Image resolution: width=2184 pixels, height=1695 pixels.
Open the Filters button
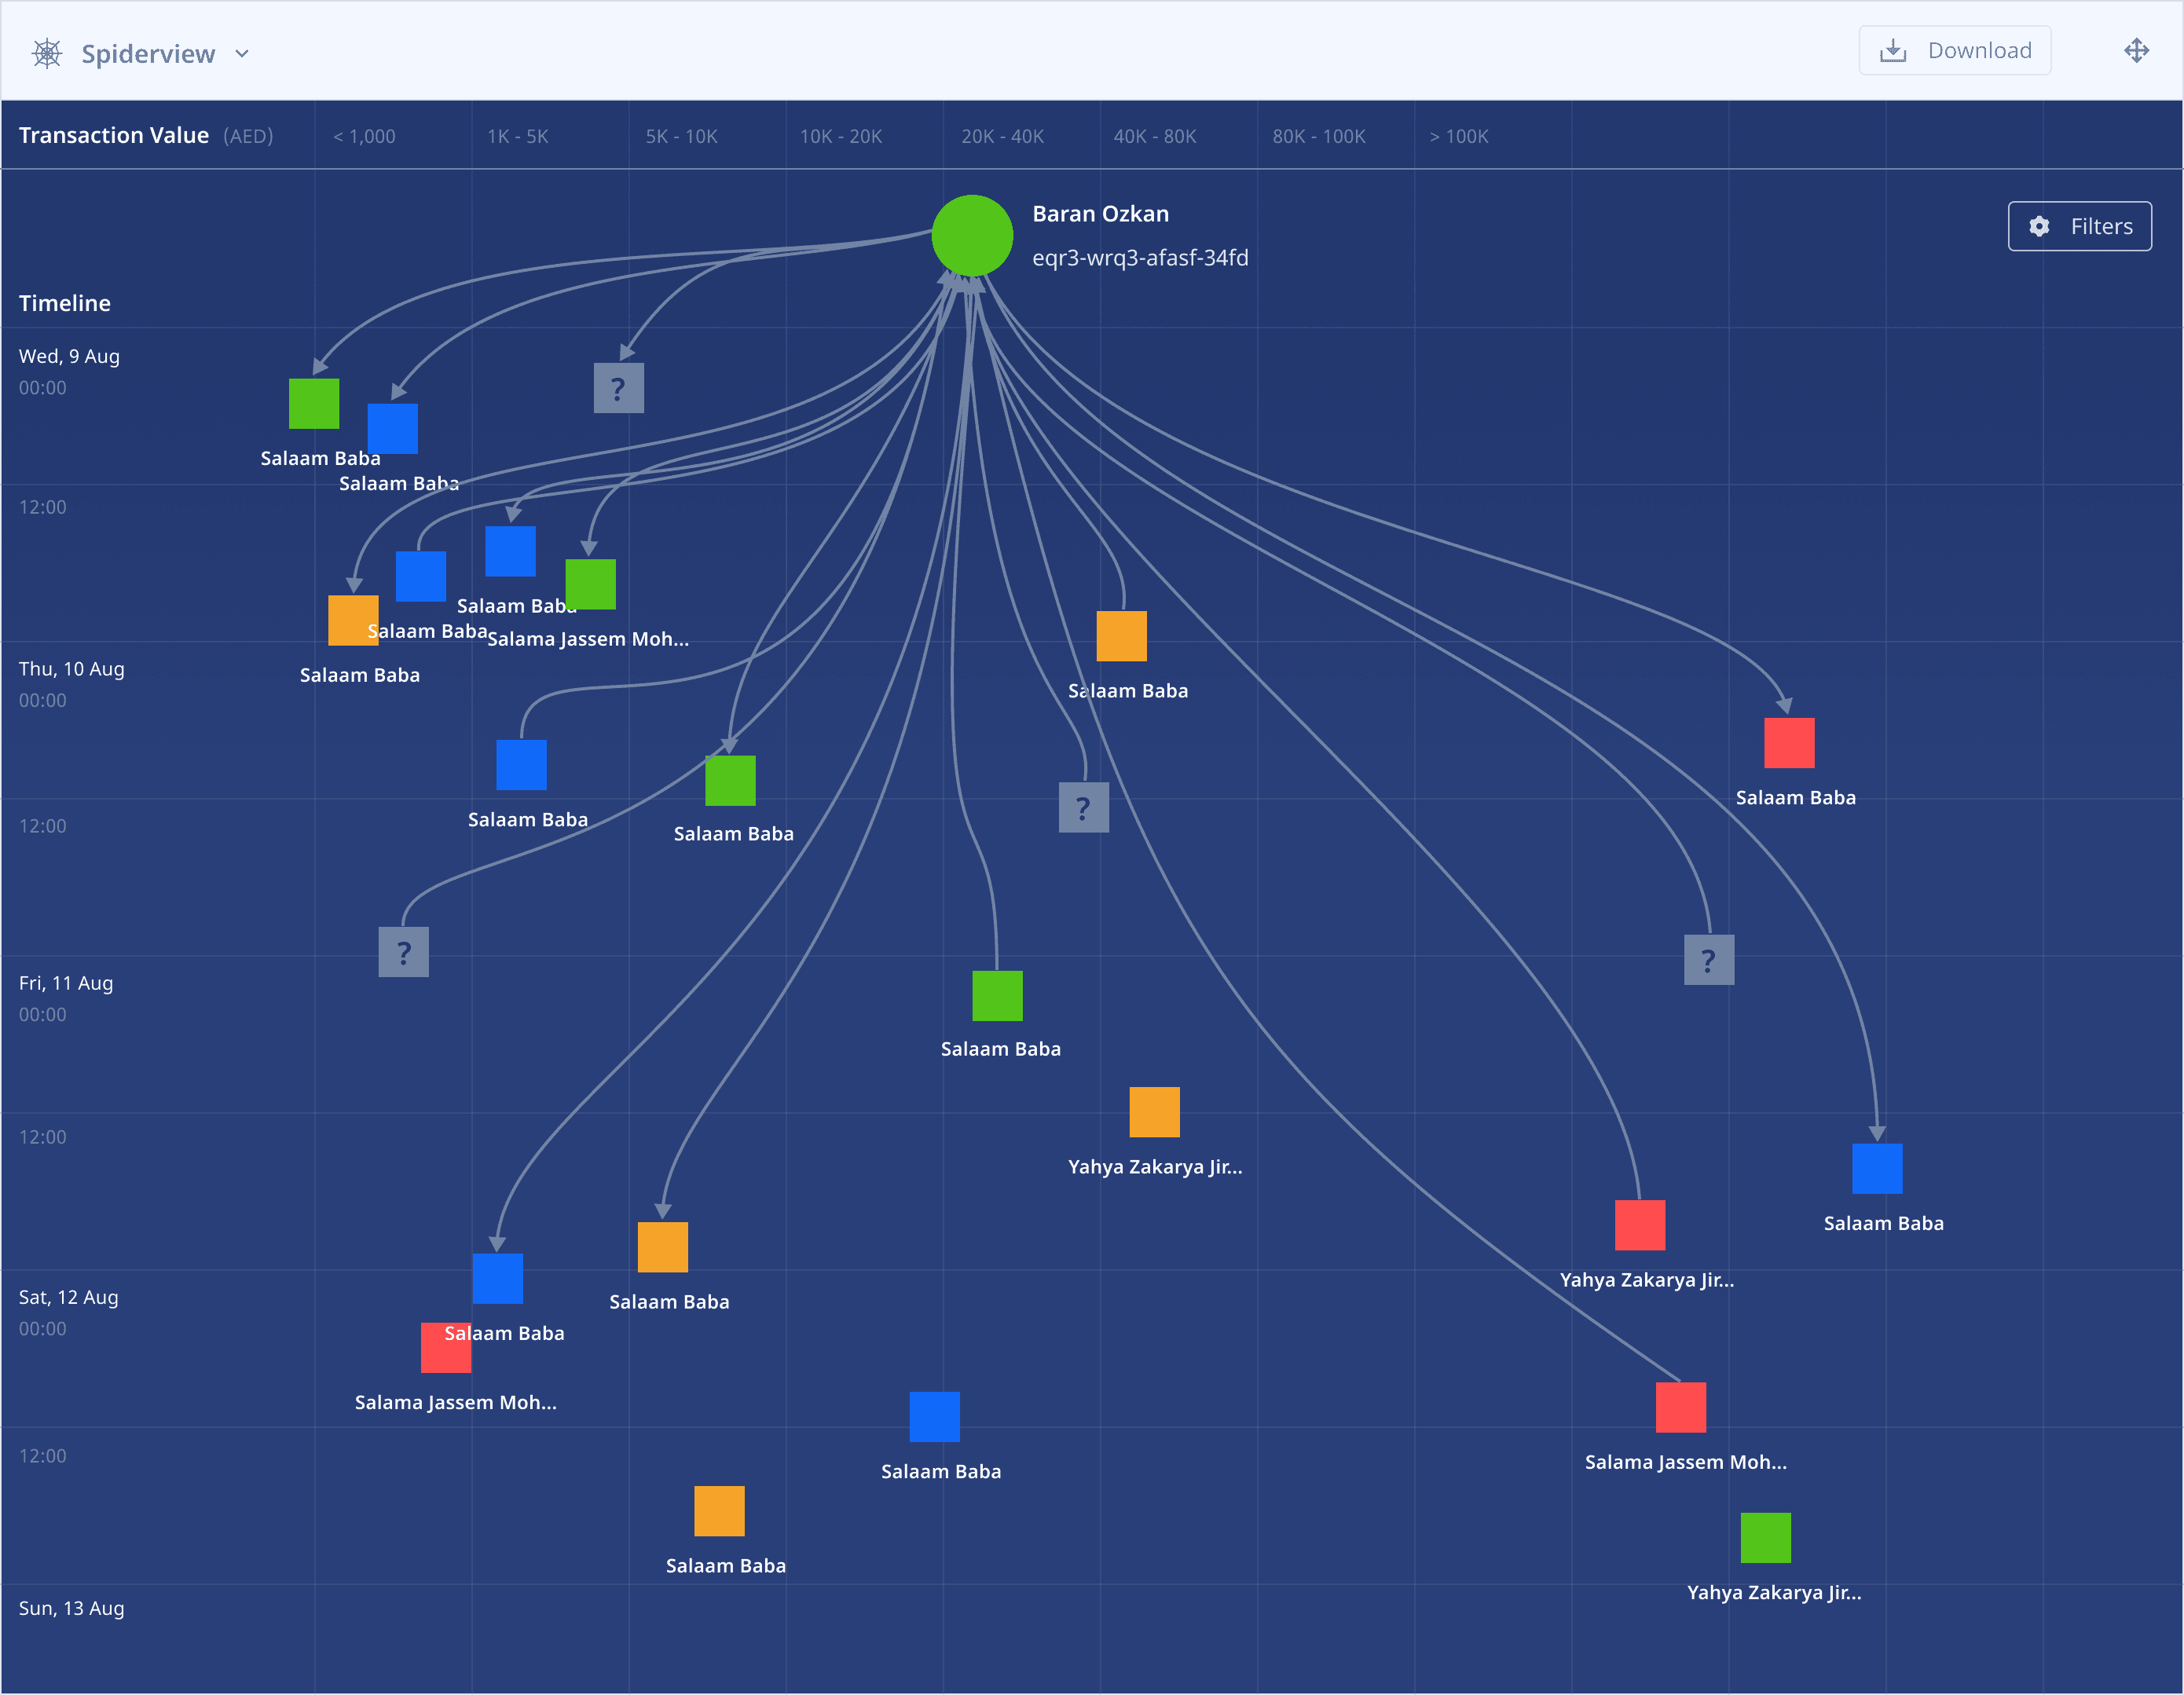[2079, 227]
